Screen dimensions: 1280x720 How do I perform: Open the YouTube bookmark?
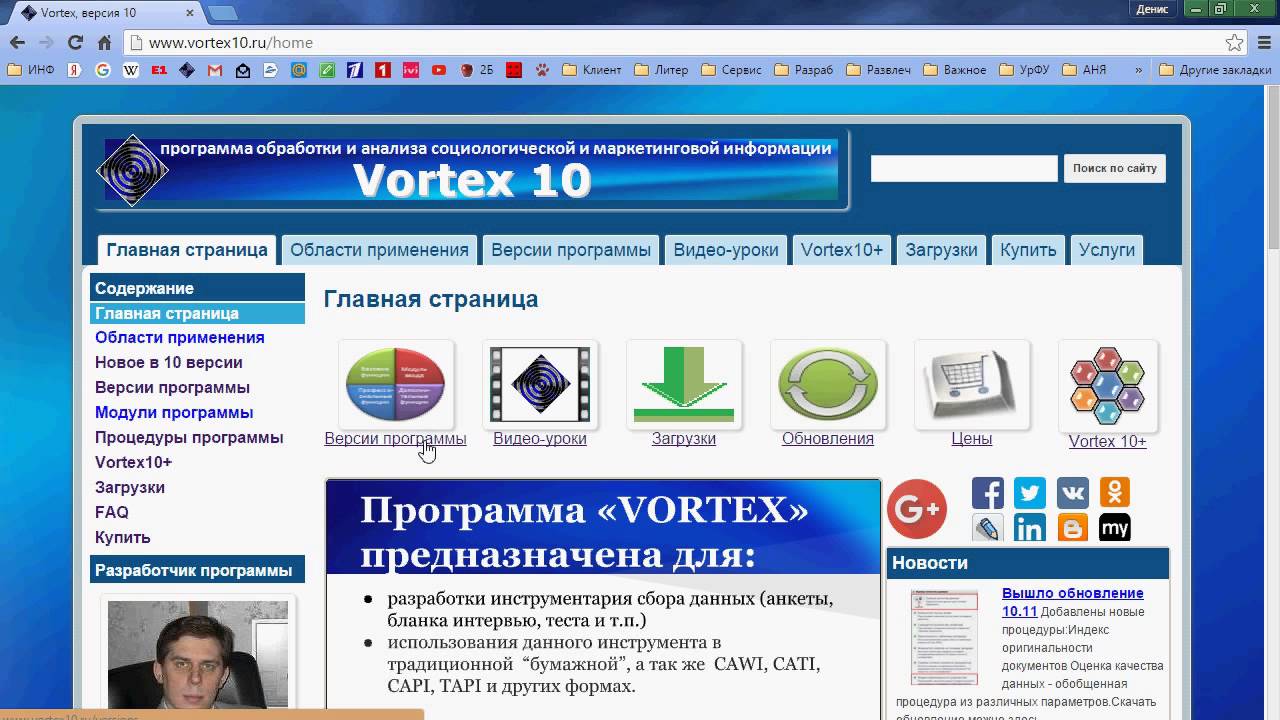coord(439,70)
